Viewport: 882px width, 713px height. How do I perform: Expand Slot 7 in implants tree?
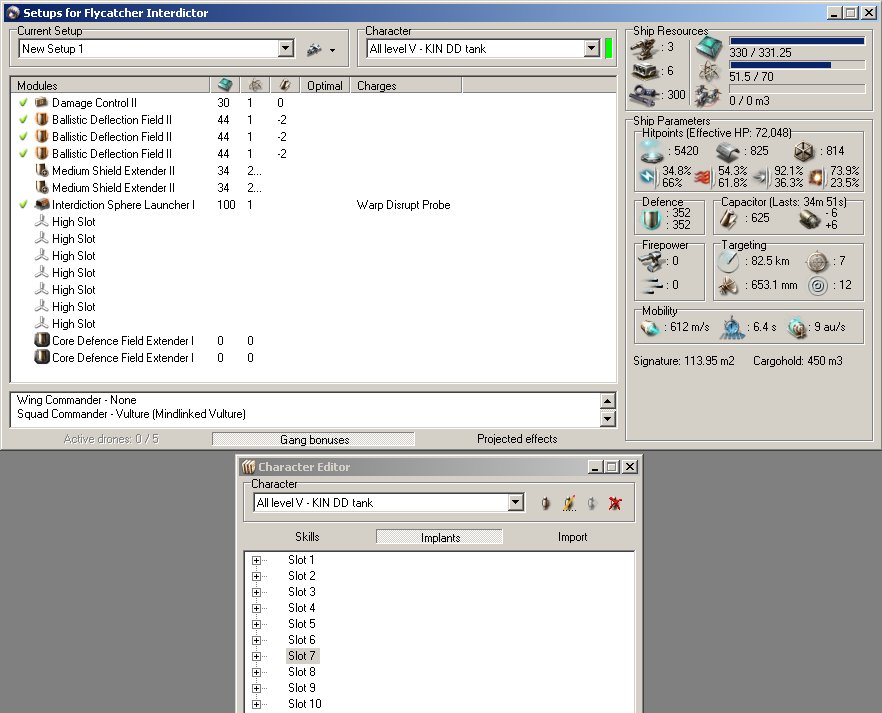point(256,656)
